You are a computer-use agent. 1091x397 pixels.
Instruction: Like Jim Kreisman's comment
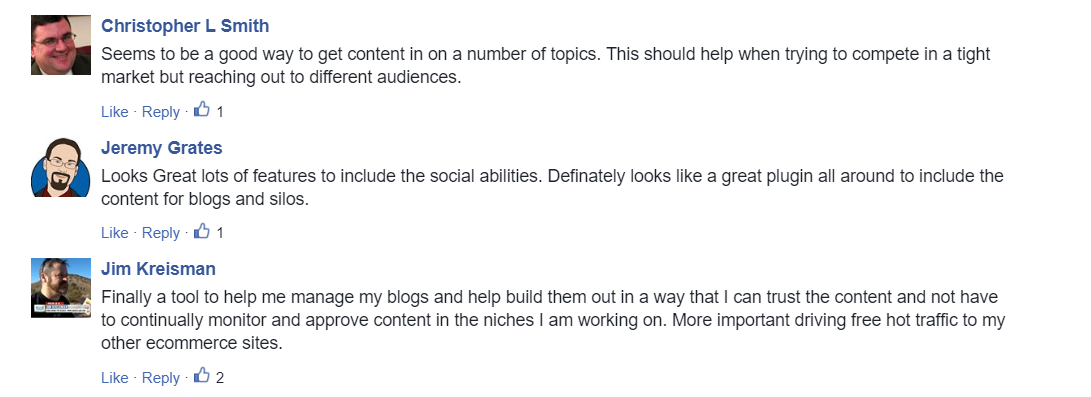tap(115, 378)
